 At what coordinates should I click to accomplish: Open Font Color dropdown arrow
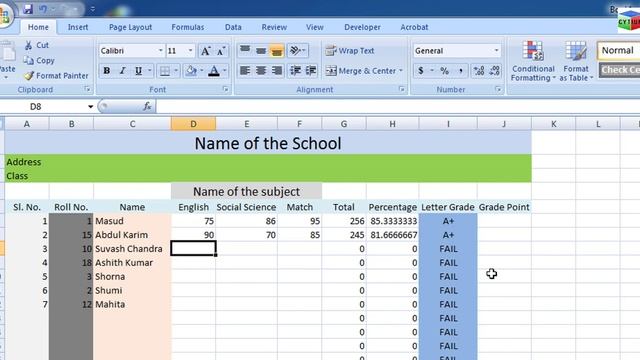click(224, 71)
